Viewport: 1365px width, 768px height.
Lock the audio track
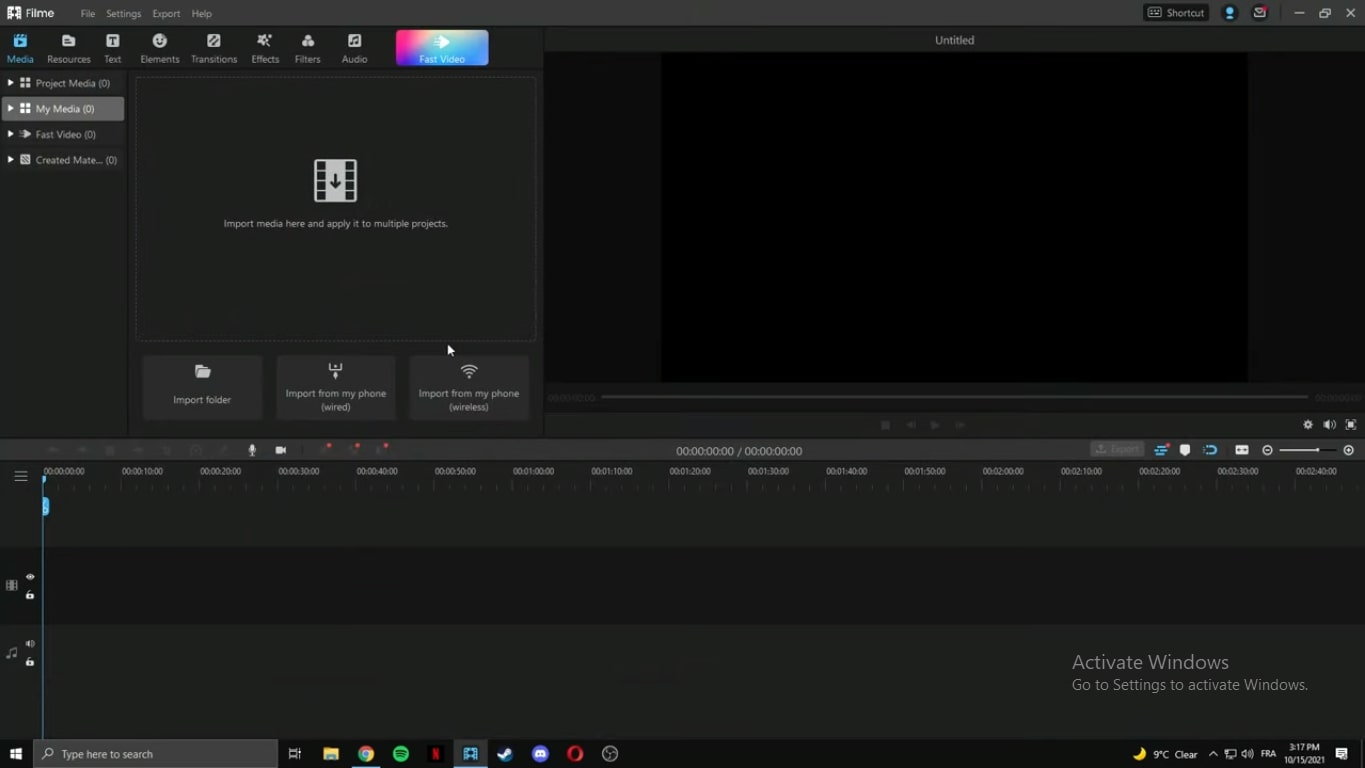coord(30,662)
